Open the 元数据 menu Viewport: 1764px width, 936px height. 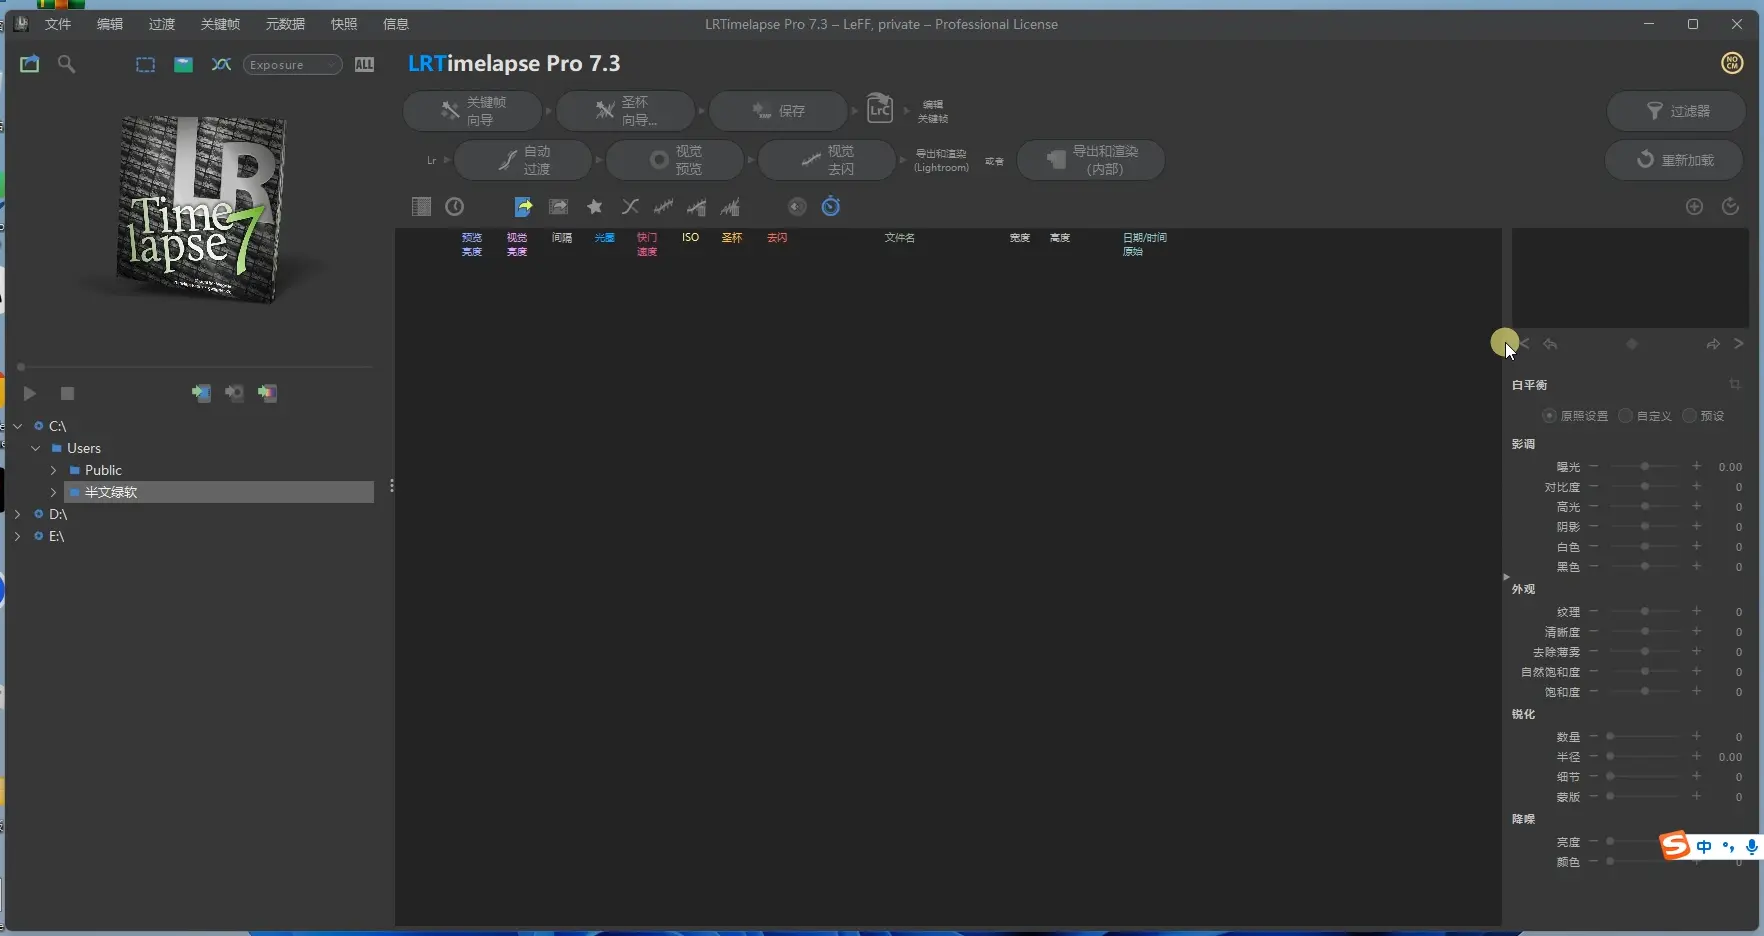285,24
